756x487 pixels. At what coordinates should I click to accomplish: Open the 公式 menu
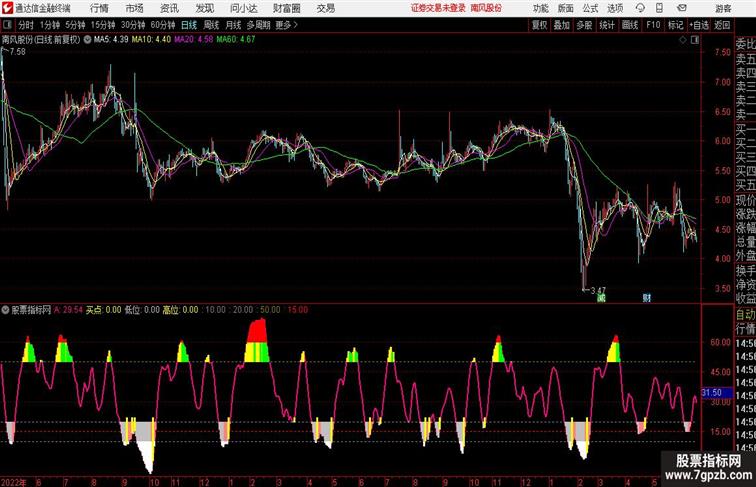(590, 8)
